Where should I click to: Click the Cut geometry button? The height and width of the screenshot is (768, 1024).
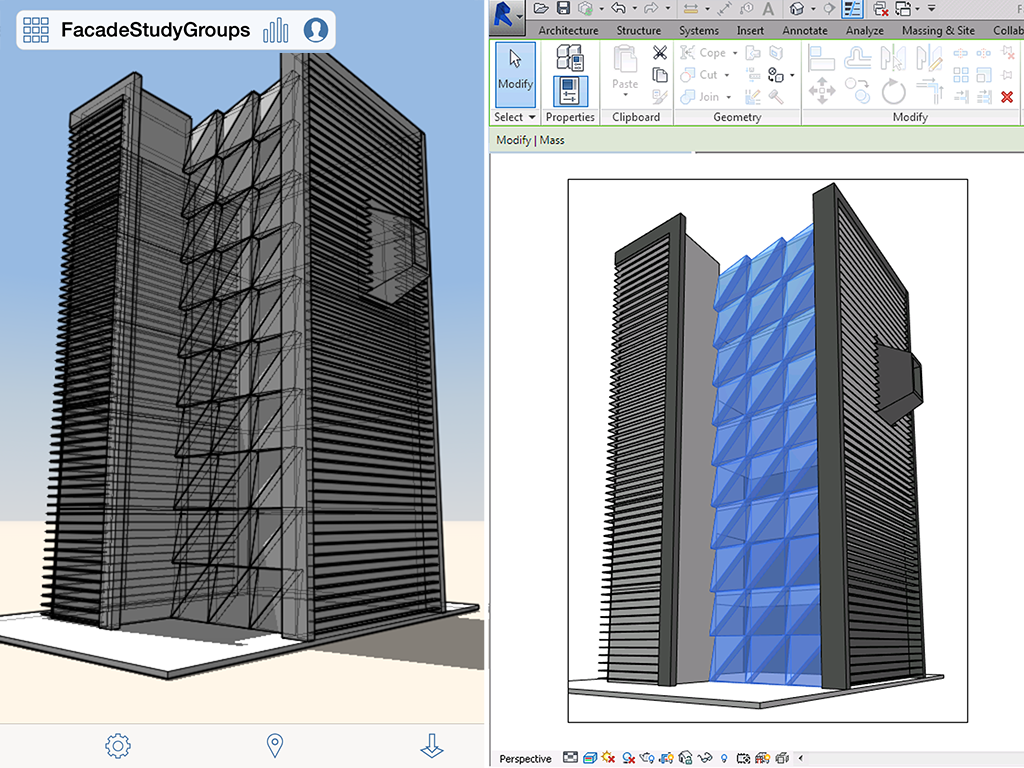(x=699, y=75)
